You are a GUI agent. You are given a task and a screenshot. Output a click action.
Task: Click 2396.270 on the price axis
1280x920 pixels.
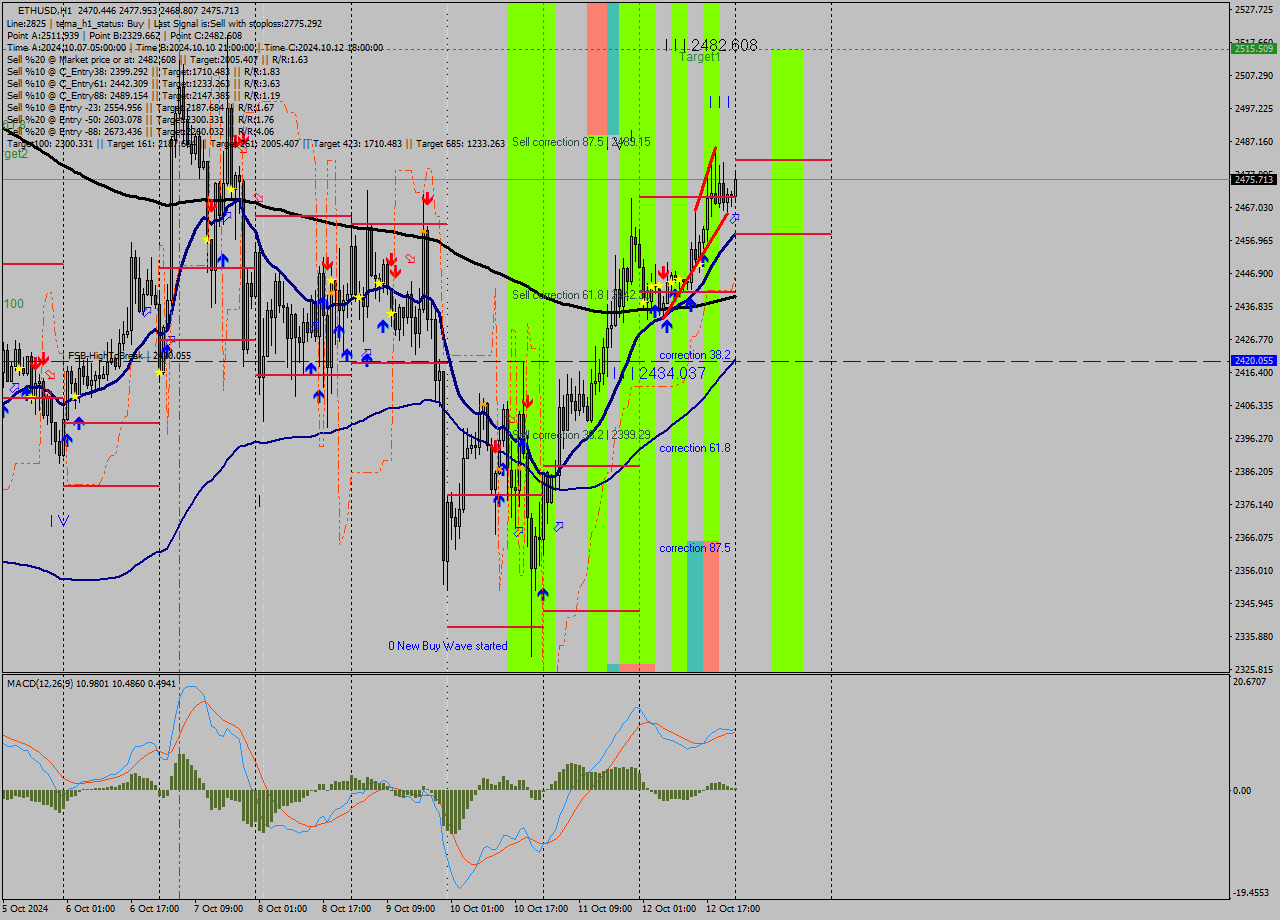pyautogui.click(x=1254, y=438)
